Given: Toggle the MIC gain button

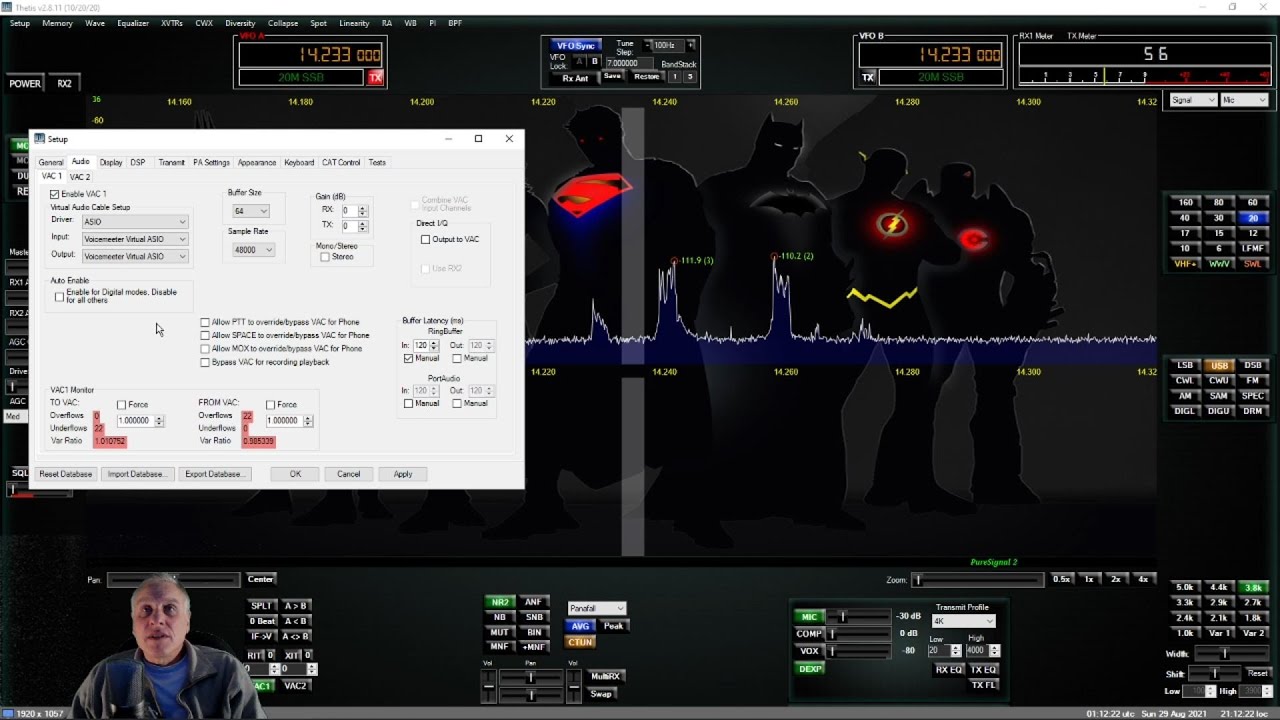Looking at the screenshot, I should coord(809,617).
